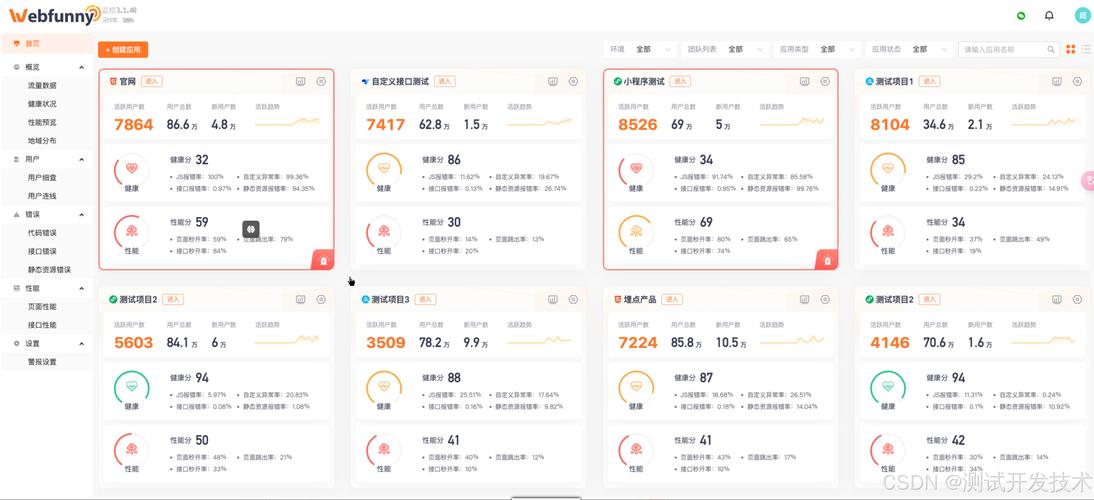The height and width of the screenshot is (500, 1094).
Task: Open statistics chart icon on 官网 card
Action: pos(301,82)
